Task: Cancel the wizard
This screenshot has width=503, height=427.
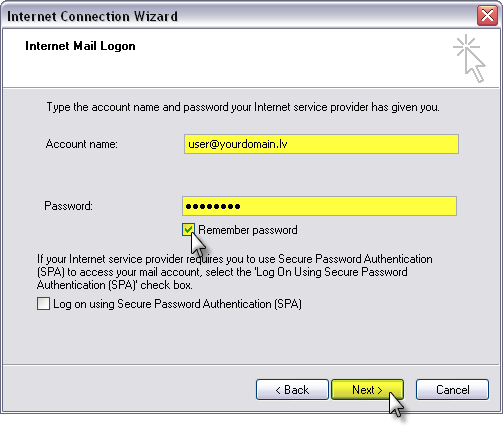Action: click(452, 389)
